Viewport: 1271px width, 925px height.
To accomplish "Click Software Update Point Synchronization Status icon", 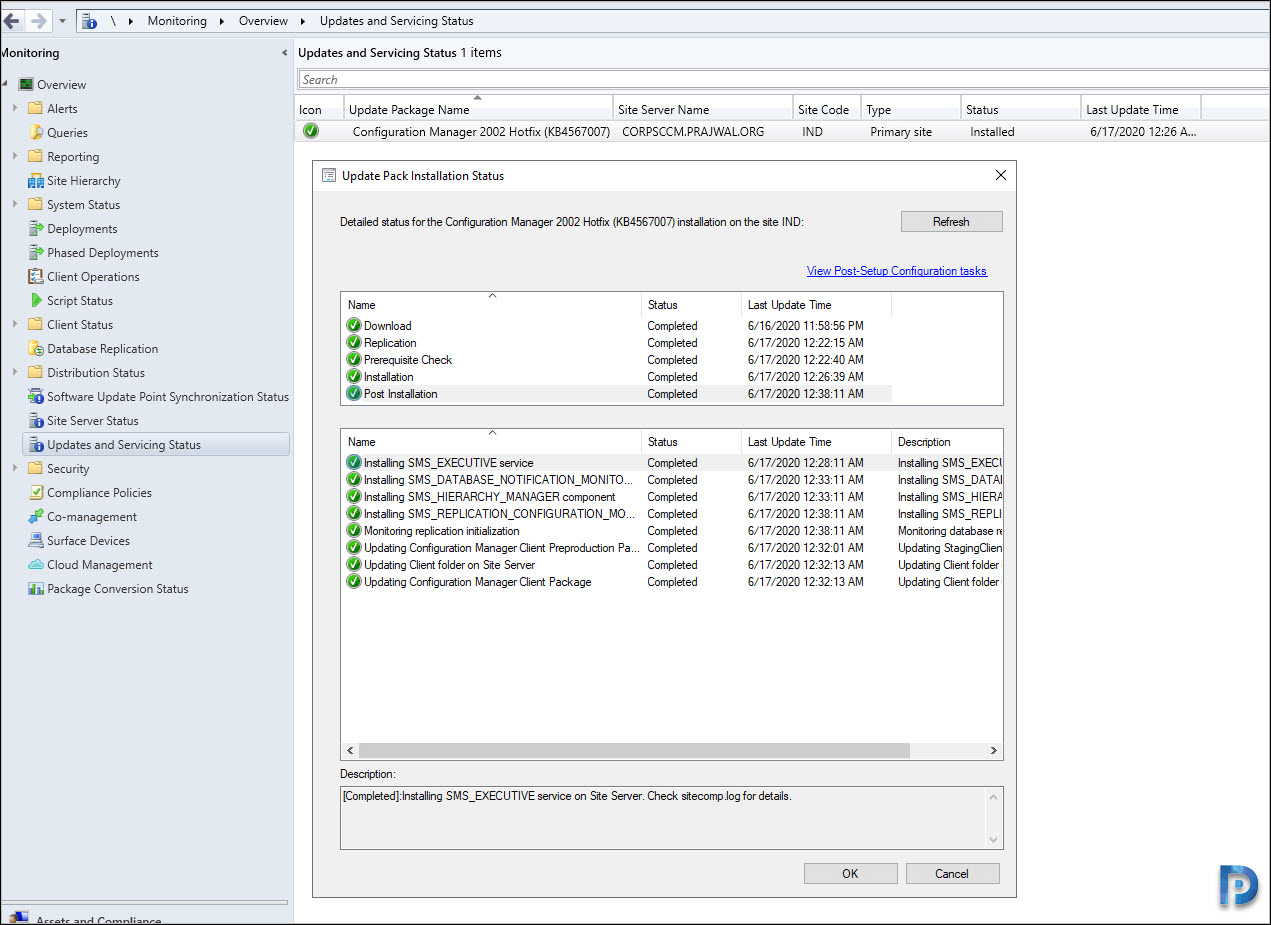I will 36,397.
